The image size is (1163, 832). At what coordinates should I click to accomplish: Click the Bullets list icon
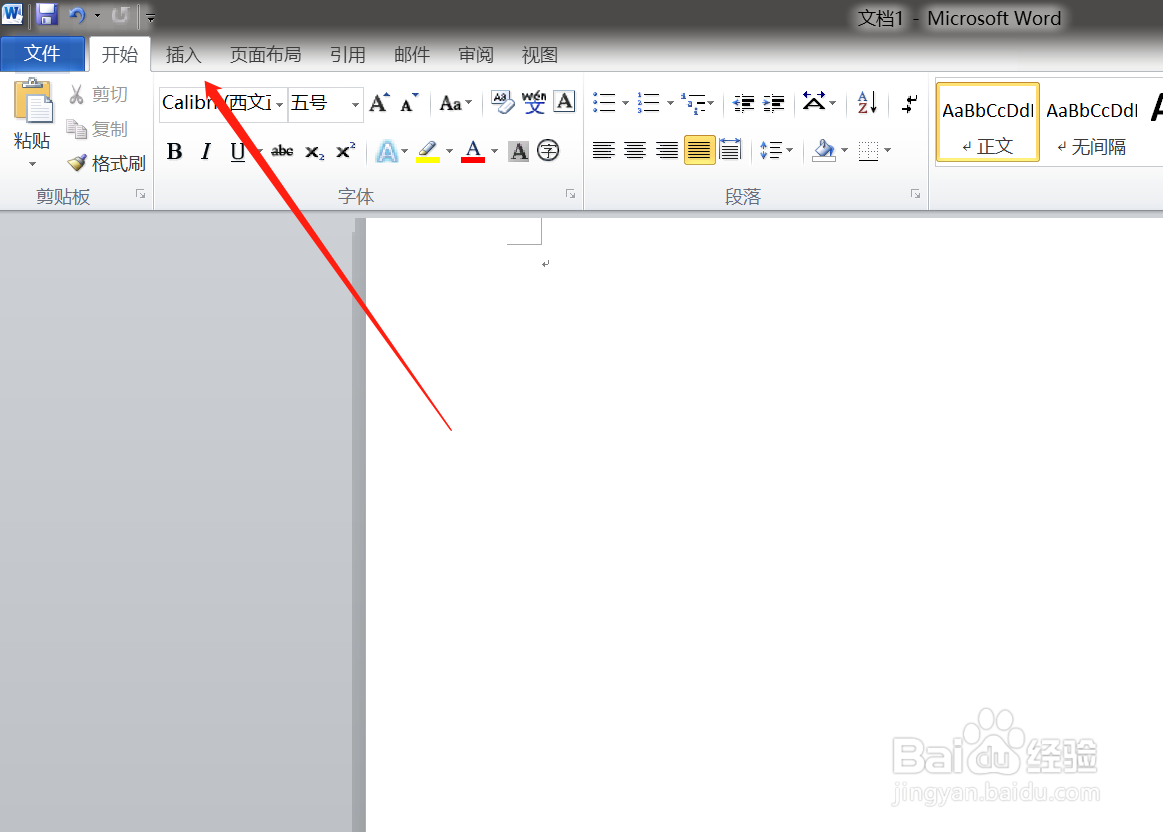pyautogui.click(x=604, y=102)
